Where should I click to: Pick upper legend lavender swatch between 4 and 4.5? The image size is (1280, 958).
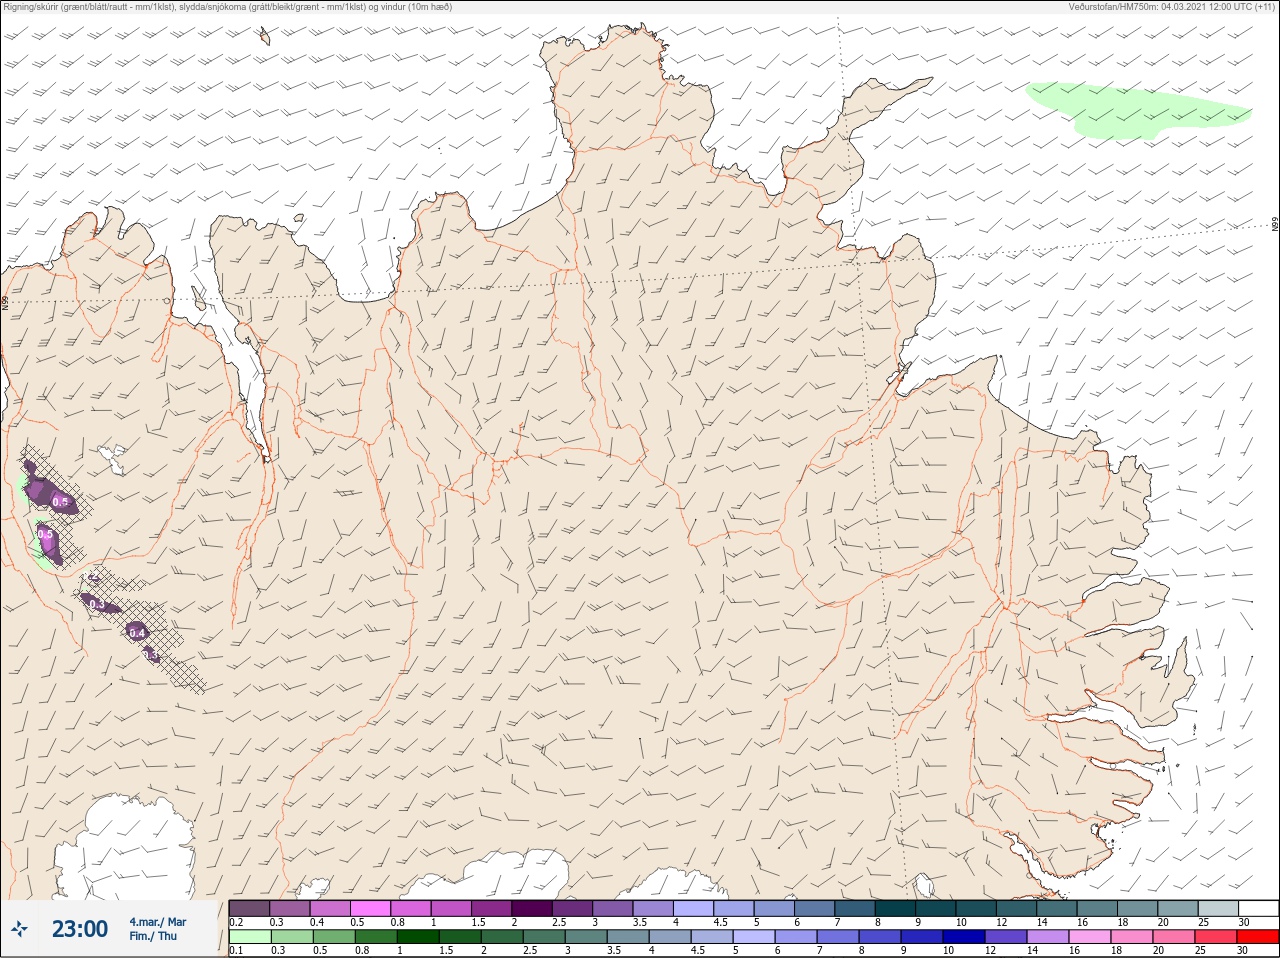click(694, 908)
